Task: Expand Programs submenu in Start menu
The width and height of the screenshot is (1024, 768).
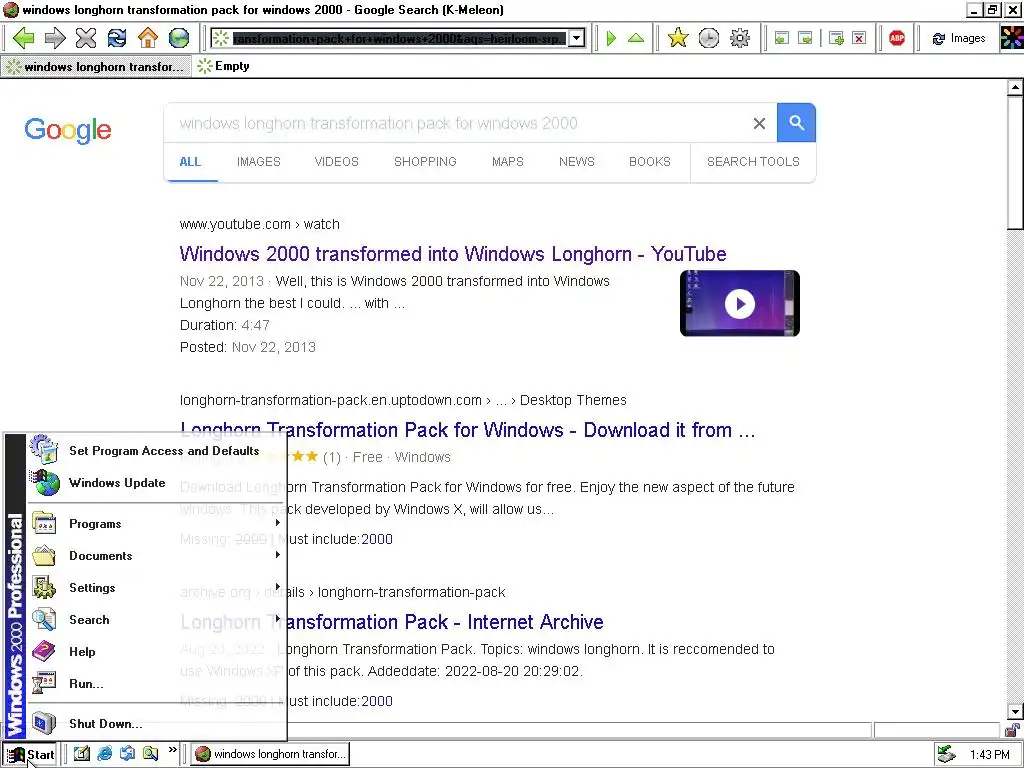Action: pos(155,524)
